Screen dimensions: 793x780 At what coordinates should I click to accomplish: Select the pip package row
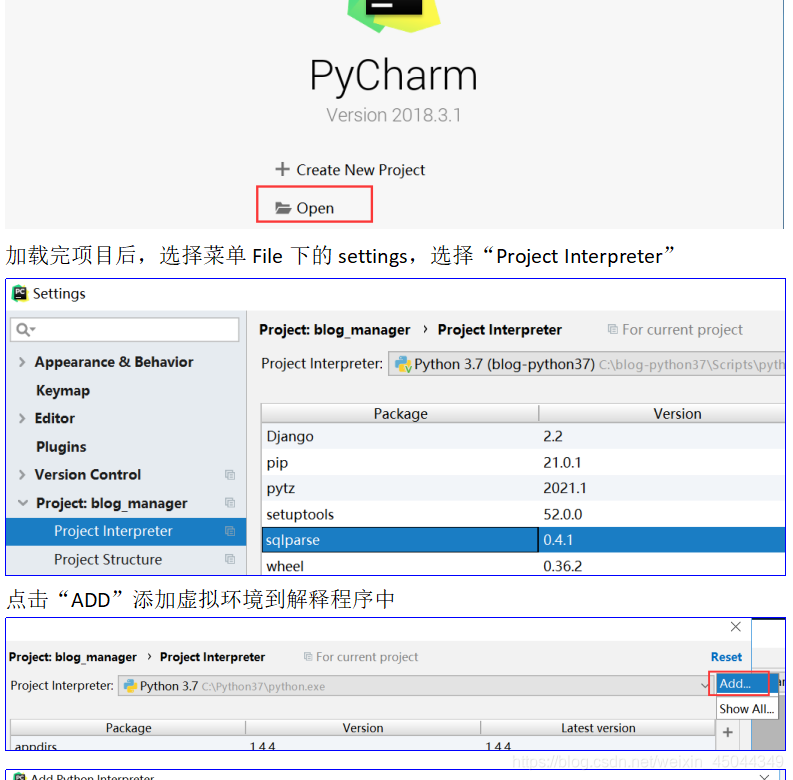tap(523, 462)
